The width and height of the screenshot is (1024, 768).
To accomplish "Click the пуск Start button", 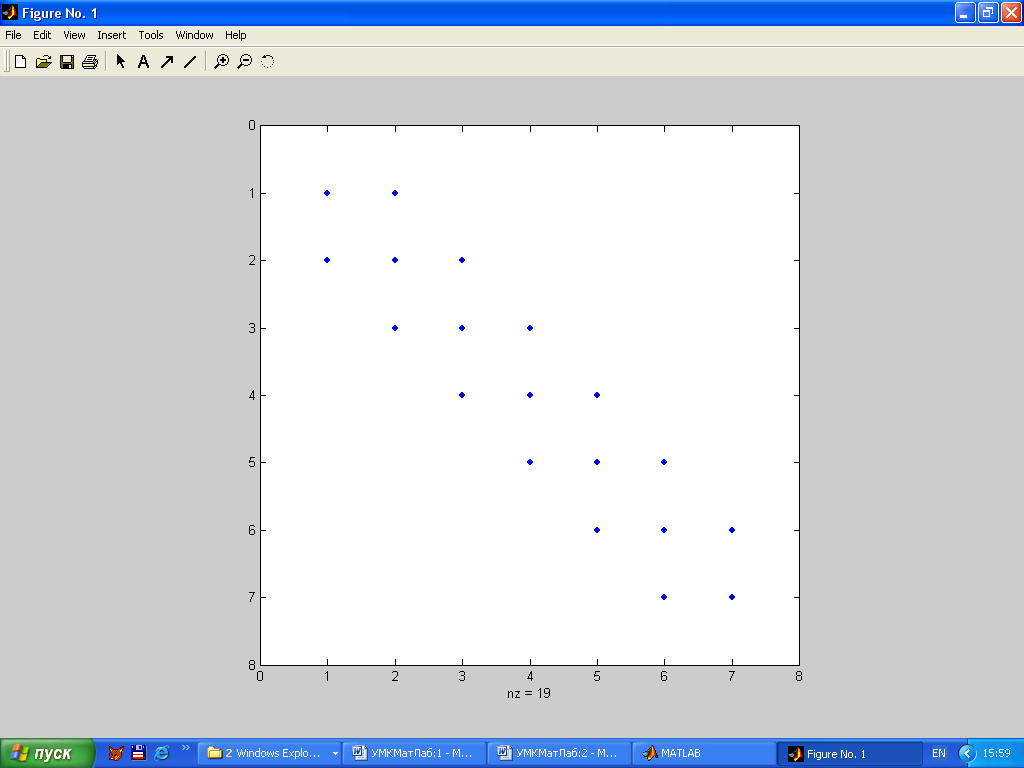I will point(47,753).
